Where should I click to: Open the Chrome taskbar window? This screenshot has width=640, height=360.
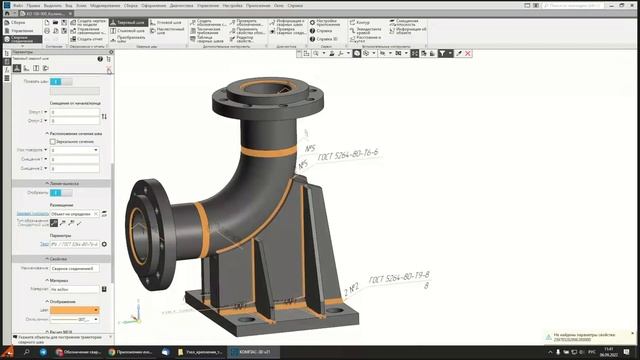130,352
